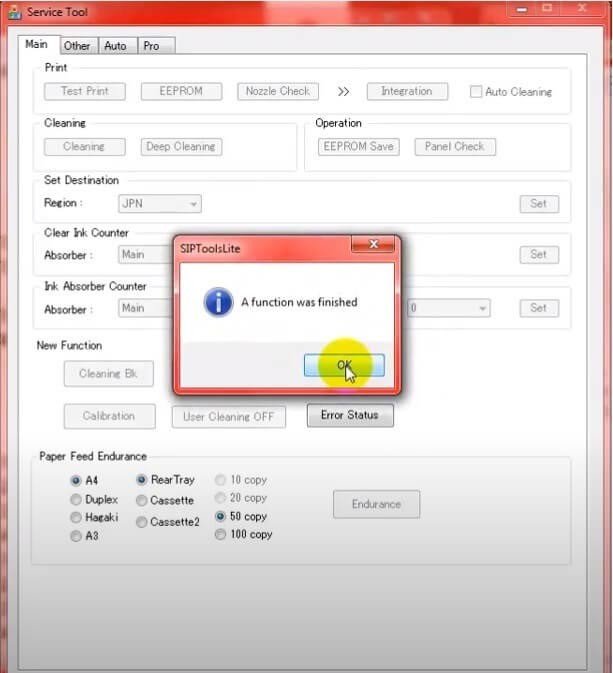Click EEPROM Save
This screenshot has height=673, width=613.
(x=359, y=147)
